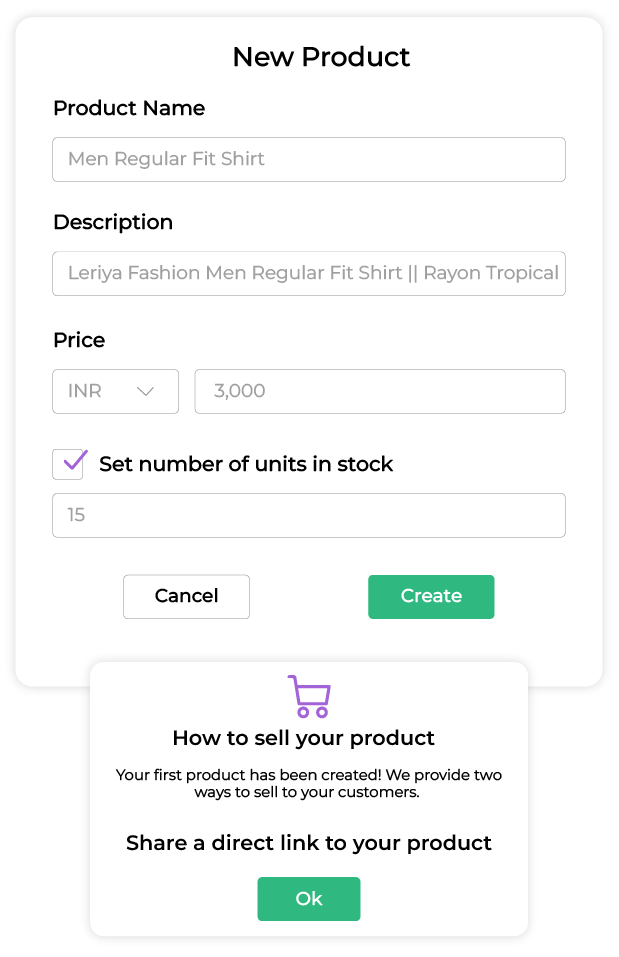Click the stock quantity field showing 15
The width and height of the screenshot is (619, 957).
309,515
